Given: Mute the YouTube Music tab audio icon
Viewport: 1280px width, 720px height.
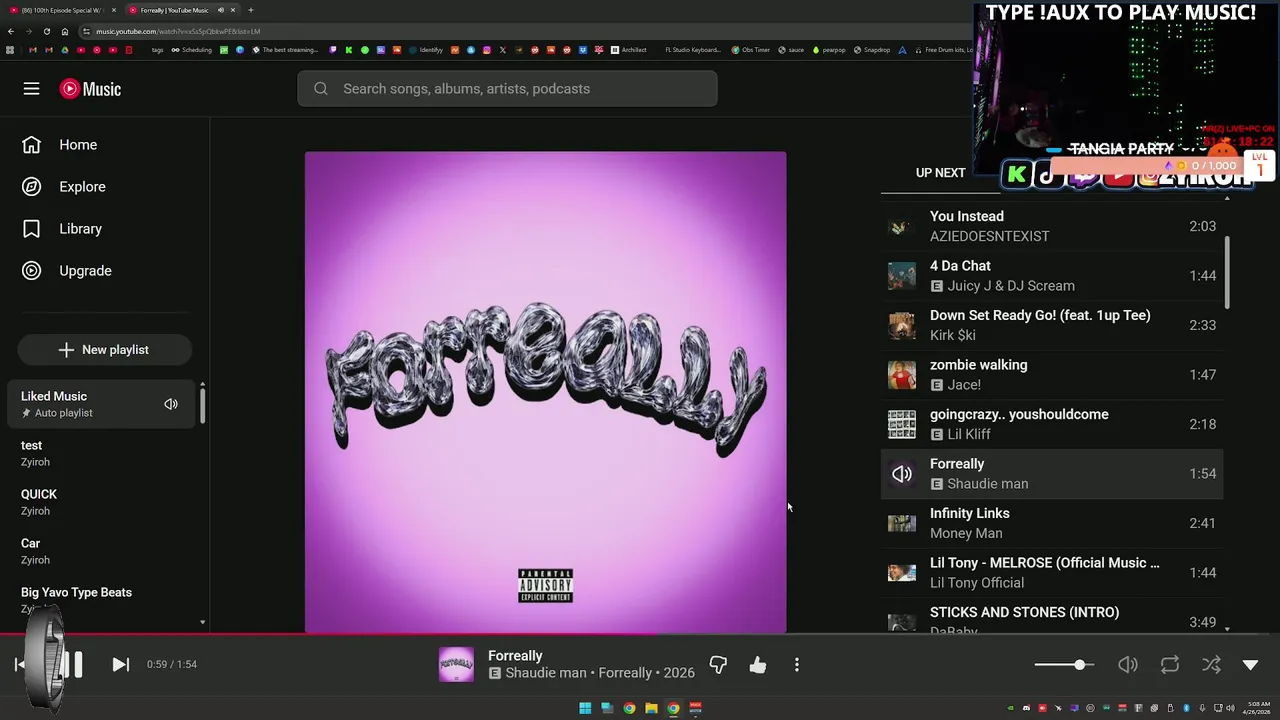Looking at the screenshot, I should (x=220, y=10).
